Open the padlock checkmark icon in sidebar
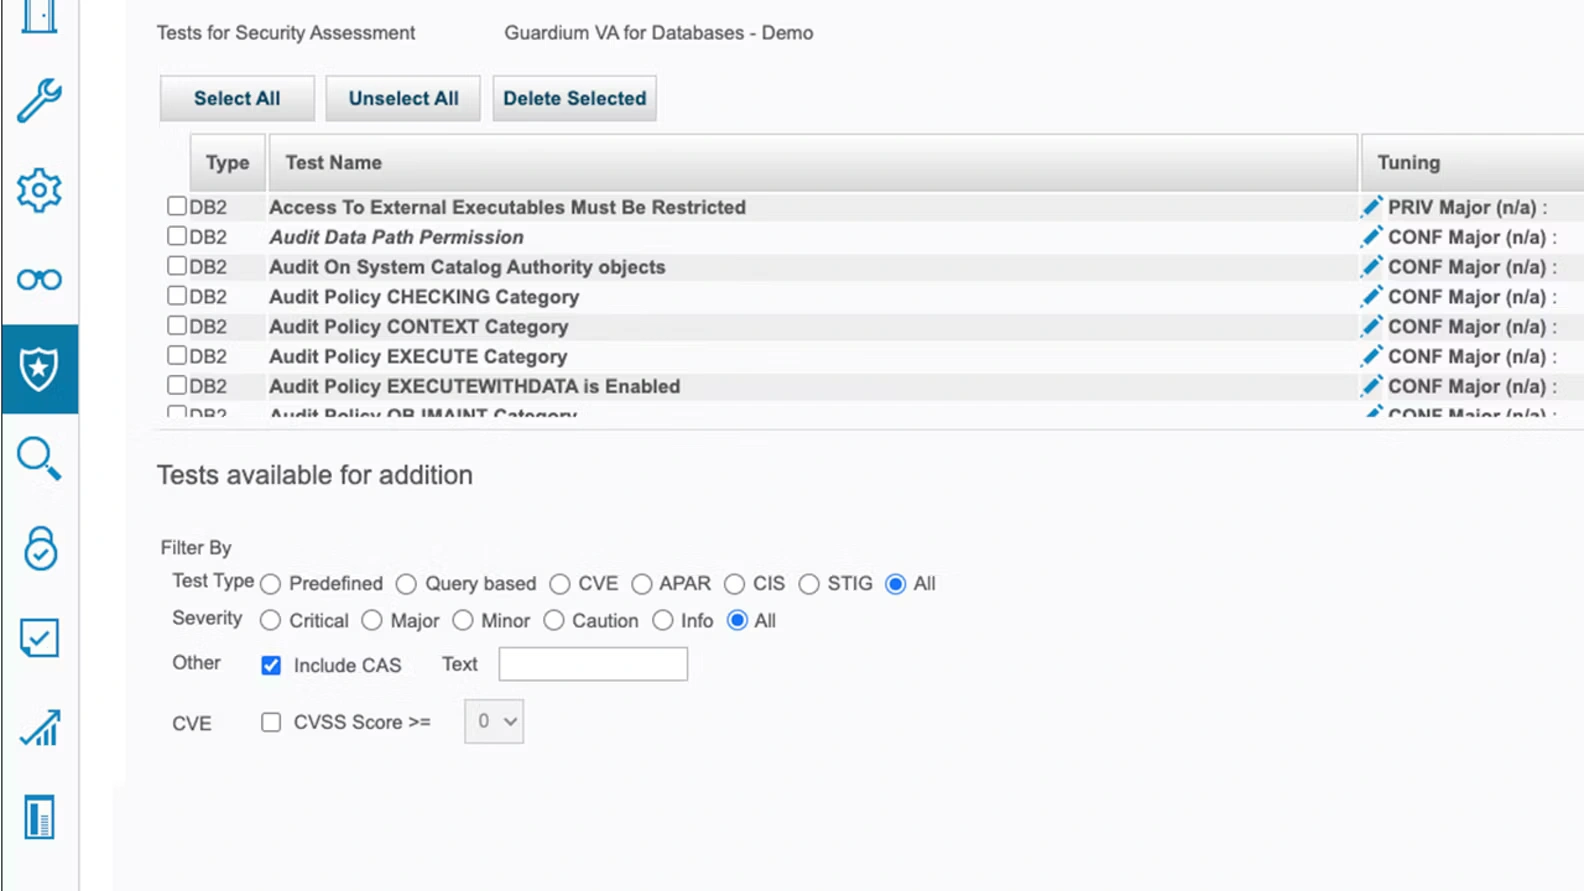 coord(39,548)
